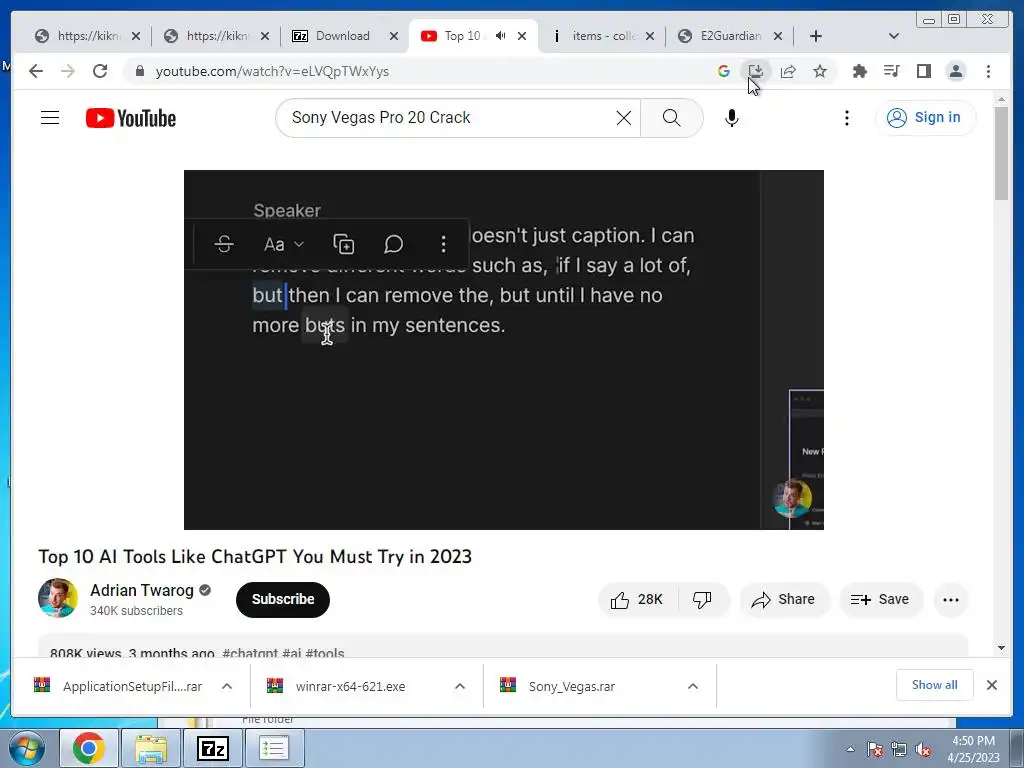Image resolution: width=1024 pixels, height=768 pixels.
Task: Click the Google icon in address bar
Action: [x=724, y=71]
